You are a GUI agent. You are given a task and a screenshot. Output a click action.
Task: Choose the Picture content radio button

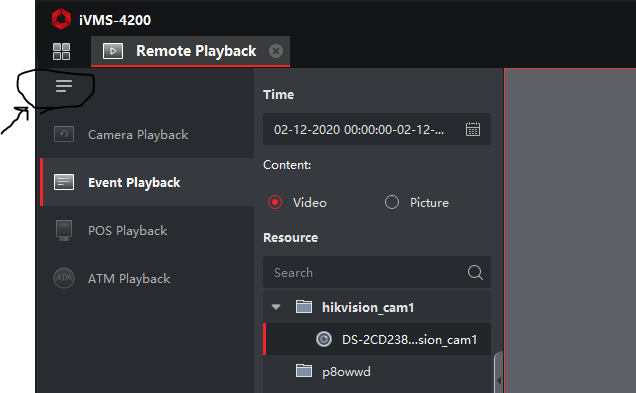(392, 202)
